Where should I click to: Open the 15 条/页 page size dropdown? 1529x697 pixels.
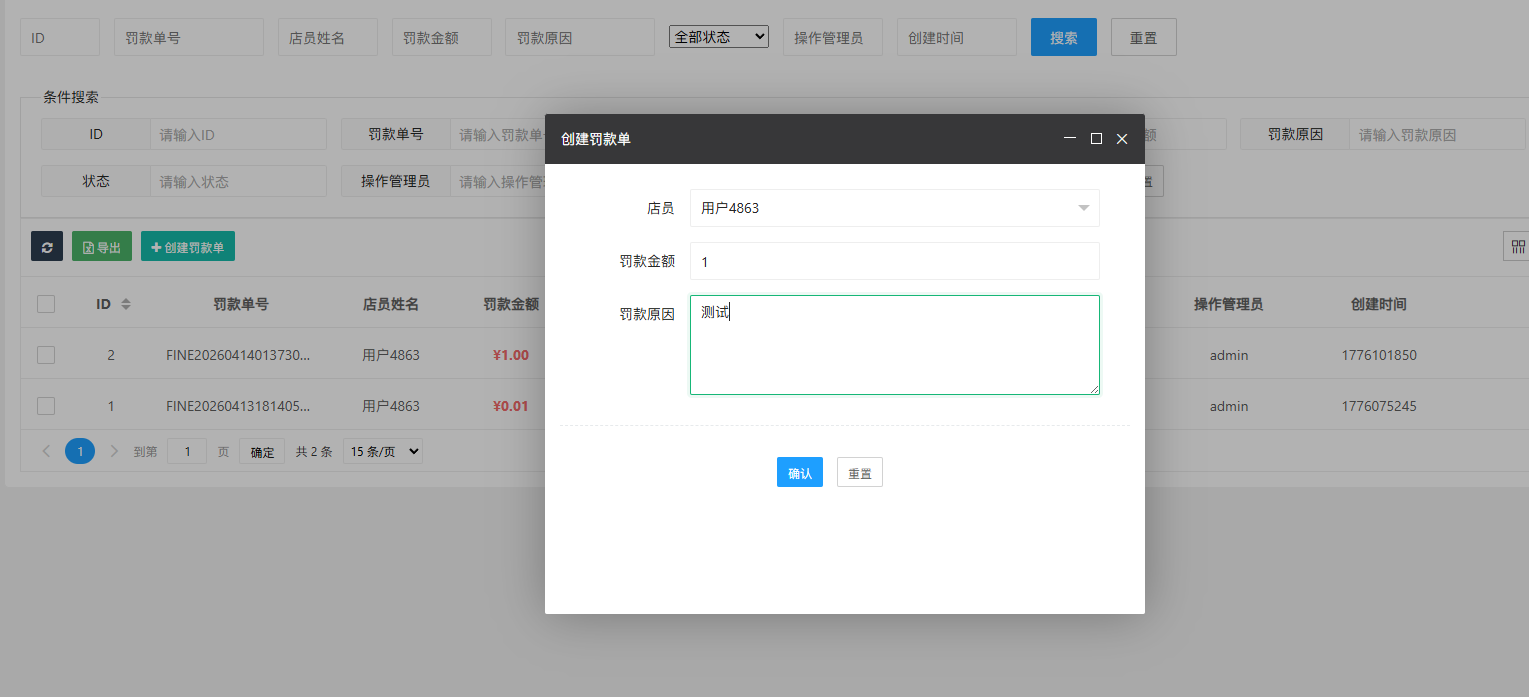[x=382, y=452]
